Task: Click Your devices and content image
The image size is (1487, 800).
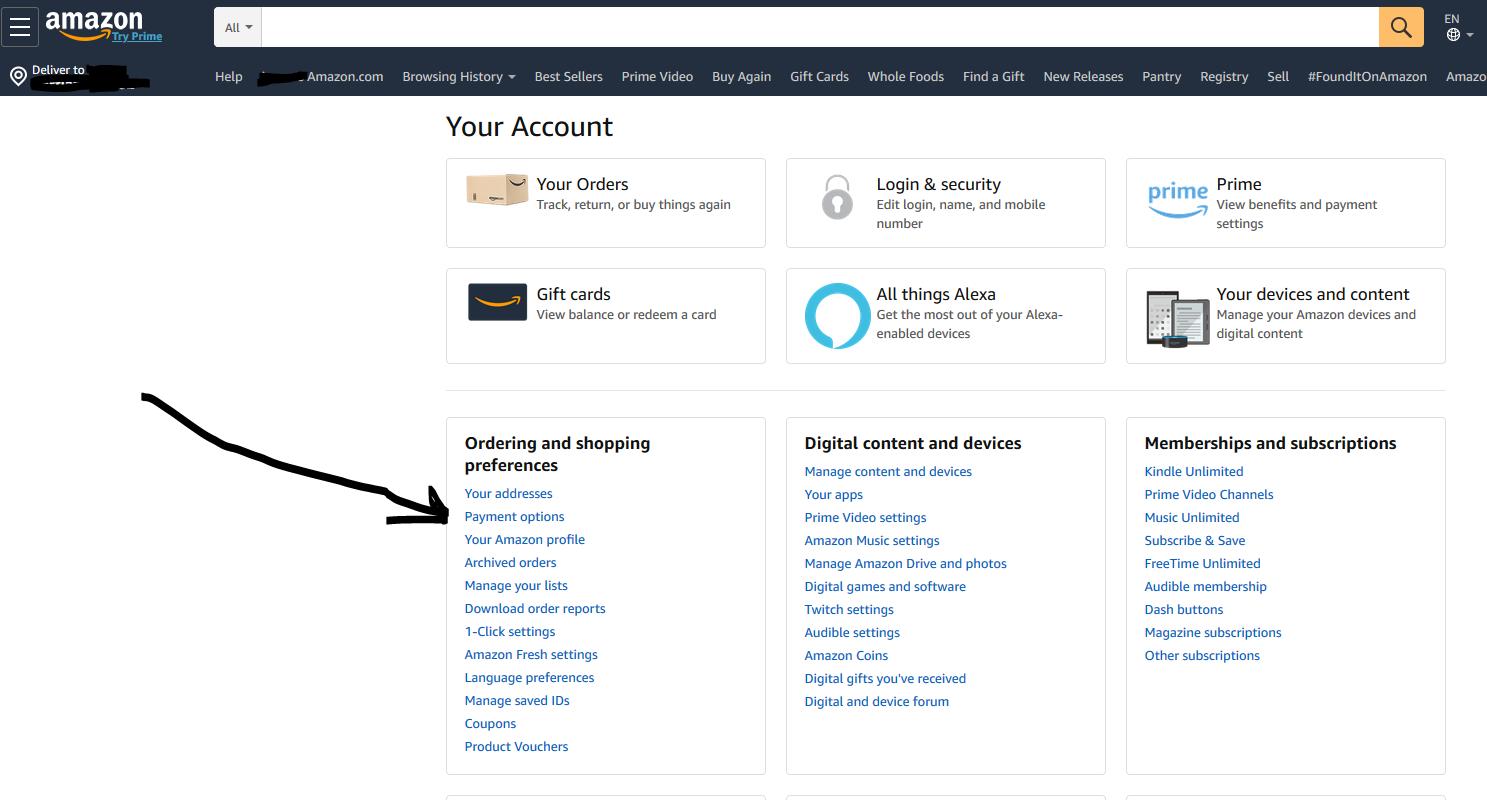Action: click(1177, 320)
